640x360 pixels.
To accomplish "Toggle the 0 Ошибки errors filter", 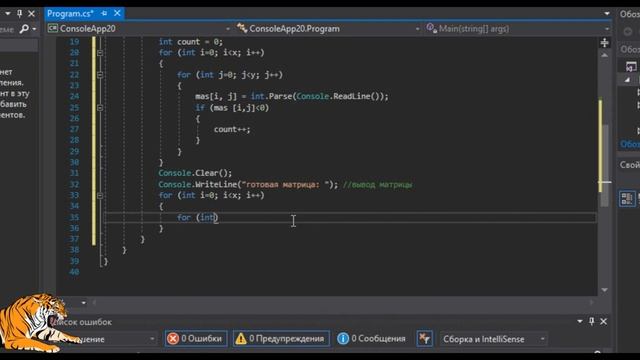I will [x=196, y=338].
